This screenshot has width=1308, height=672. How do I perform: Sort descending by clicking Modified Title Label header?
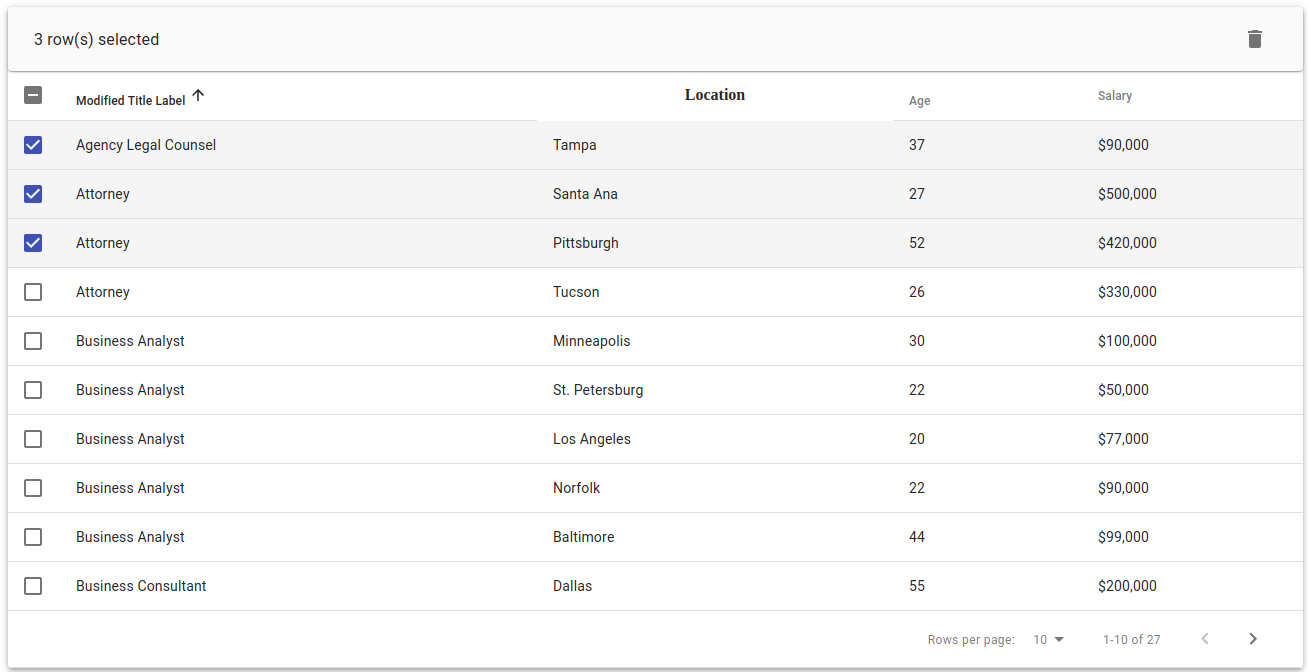130,99
